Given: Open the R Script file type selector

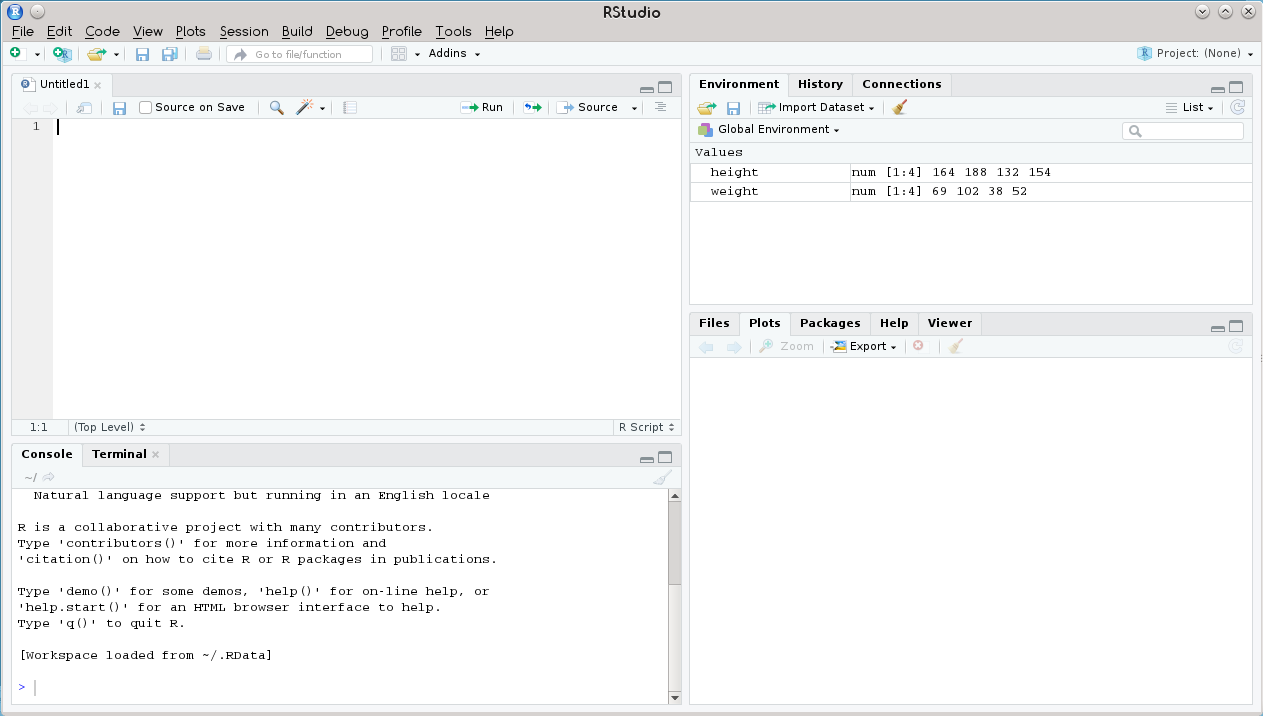Looking at the screenshot, I should pos(647,427).
